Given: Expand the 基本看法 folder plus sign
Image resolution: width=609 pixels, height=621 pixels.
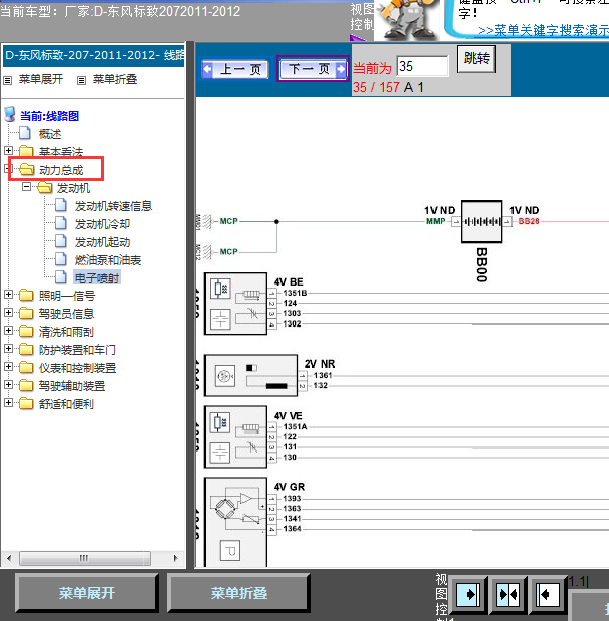Looking at the screenshot, I should 8,150.
